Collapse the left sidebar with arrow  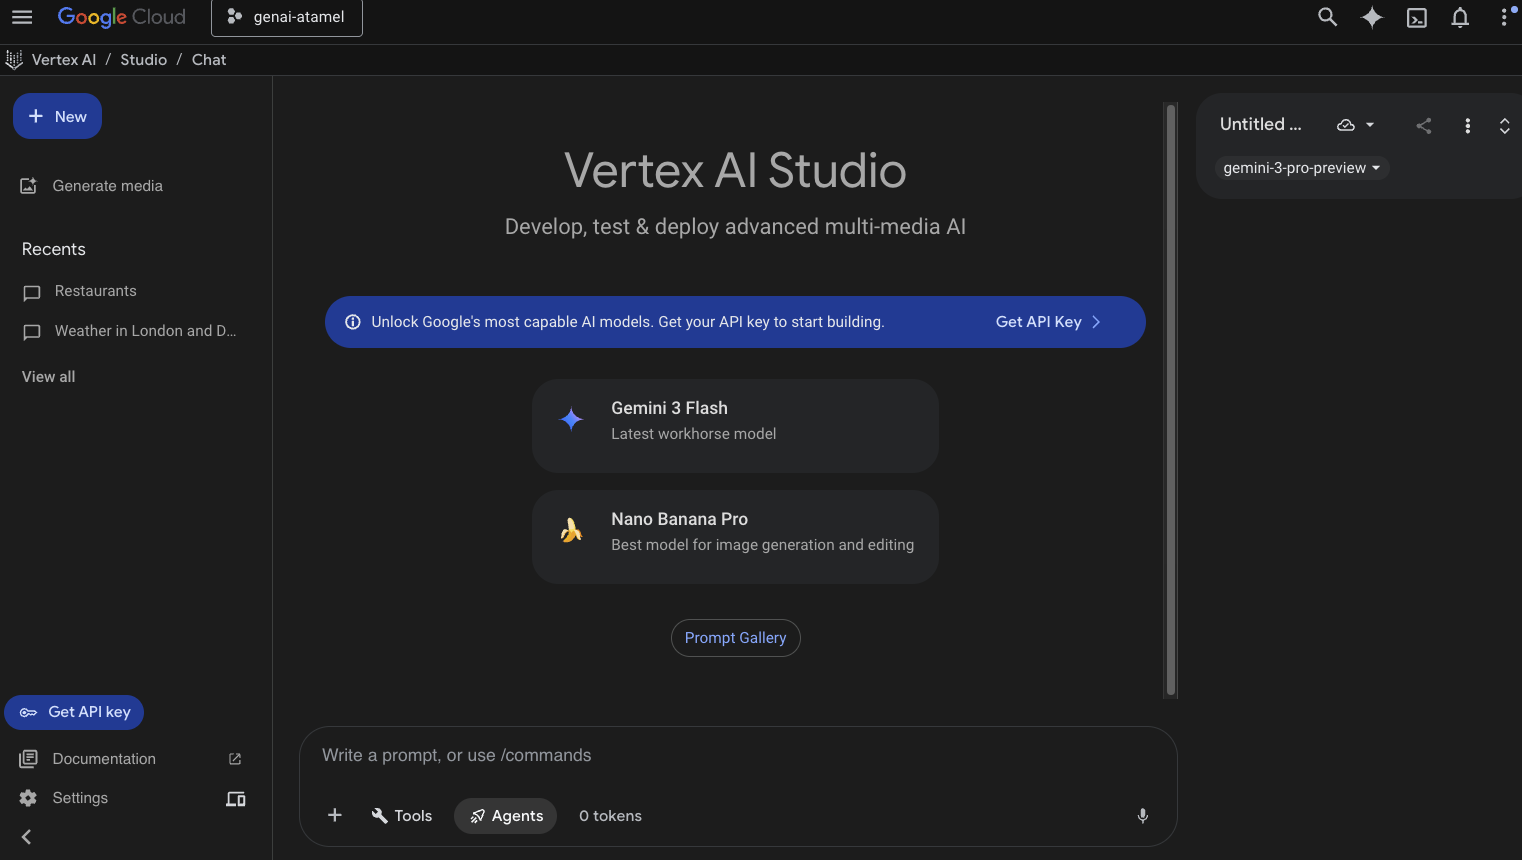[x=27, y=837]
